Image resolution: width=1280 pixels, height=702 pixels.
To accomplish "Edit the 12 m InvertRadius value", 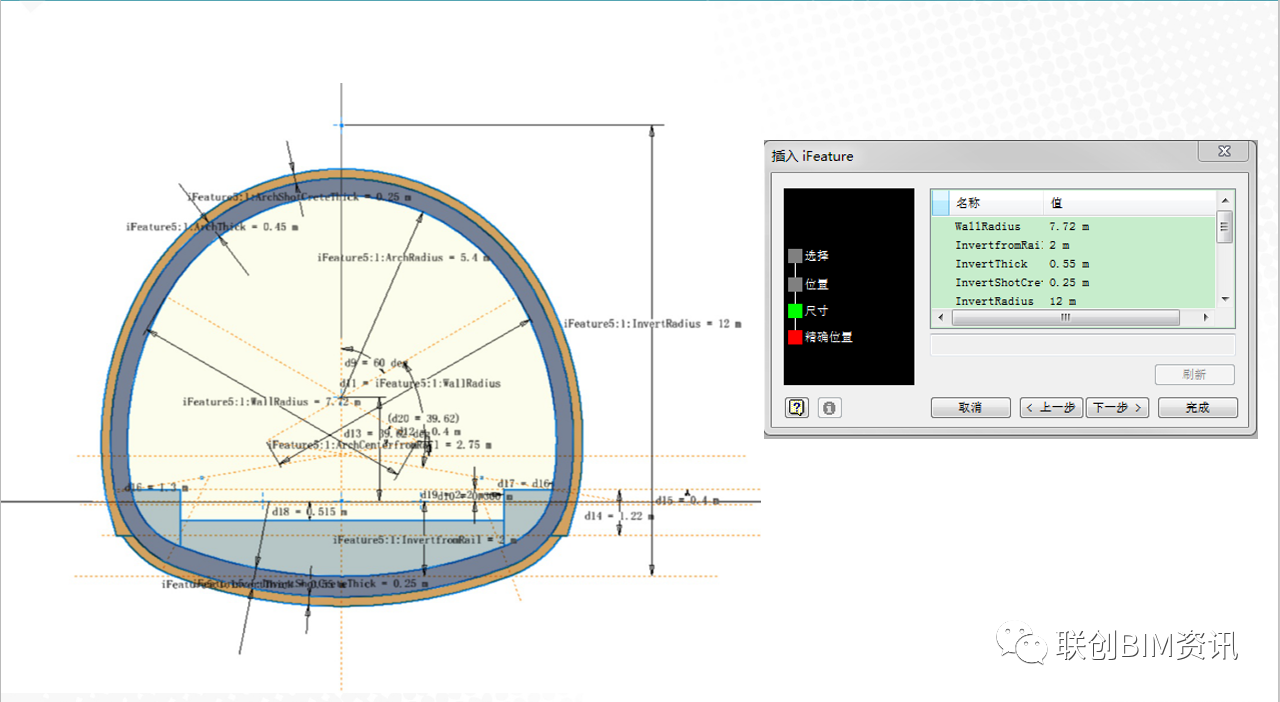I will click(1062, 301).
